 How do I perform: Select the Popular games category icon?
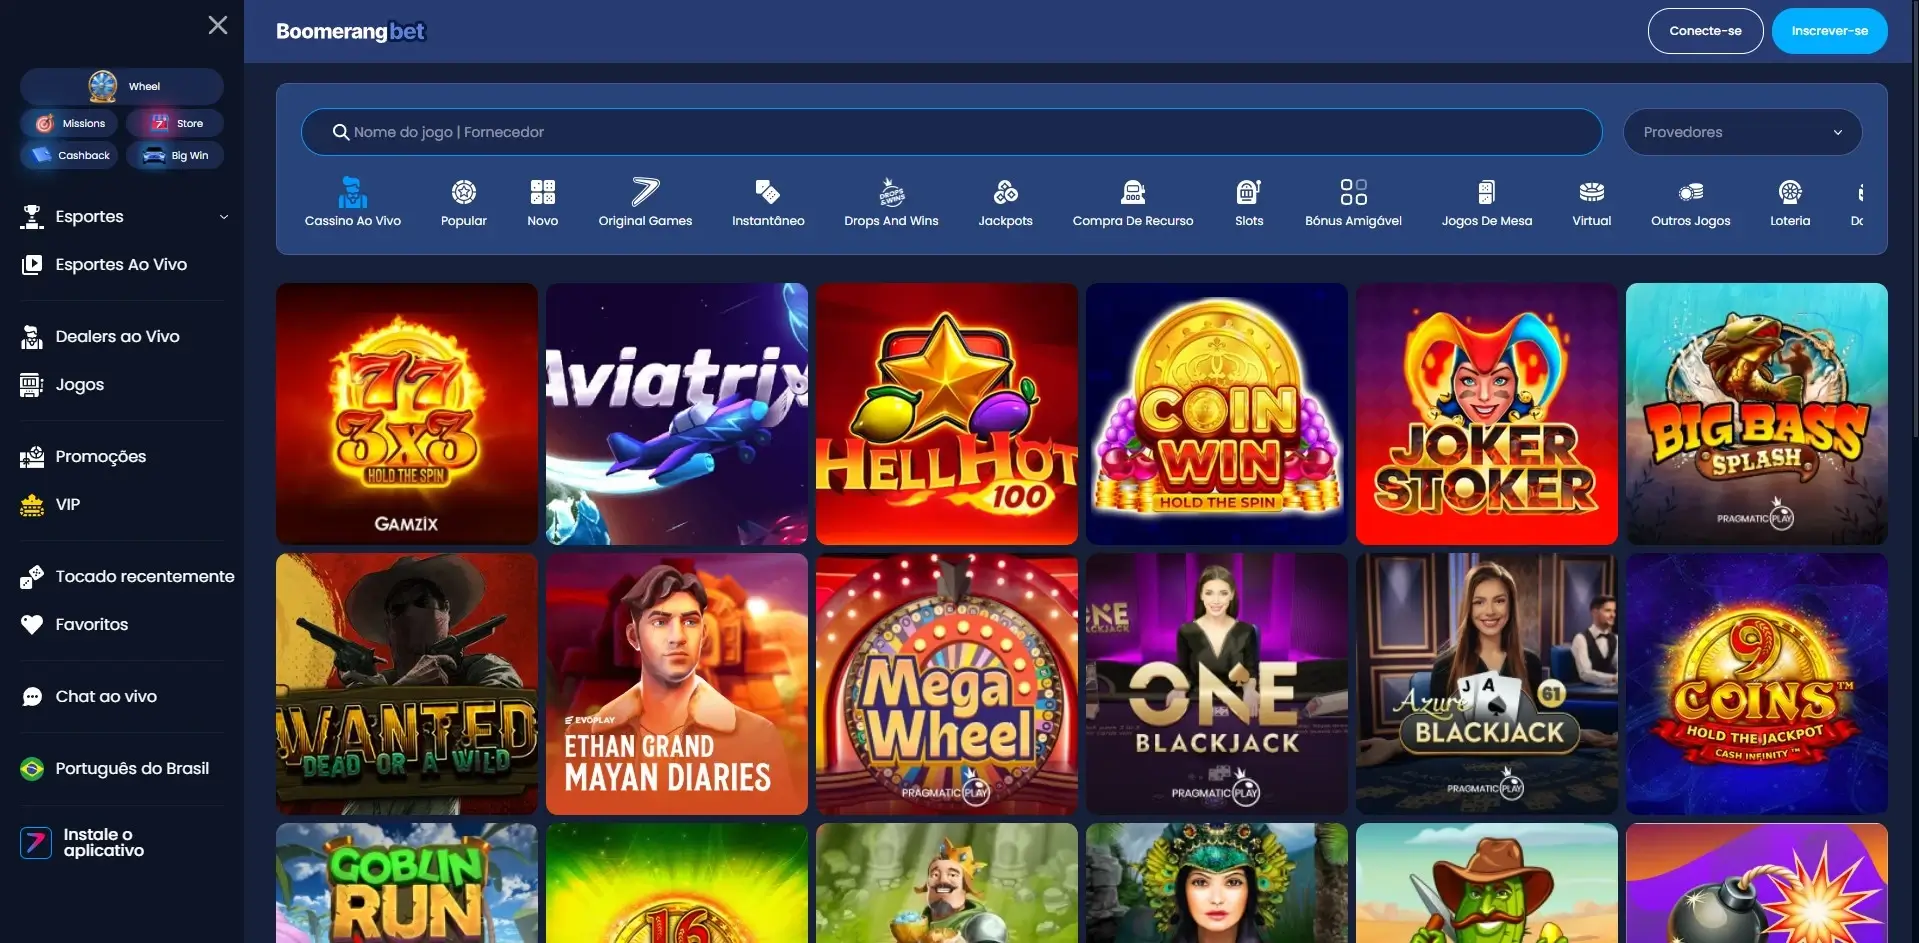click(x=463, y=193)
